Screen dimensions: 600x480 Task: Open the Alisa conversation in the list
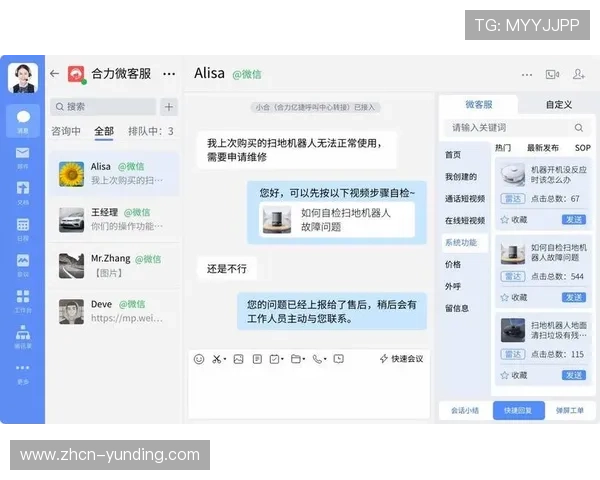click(114, 173)
